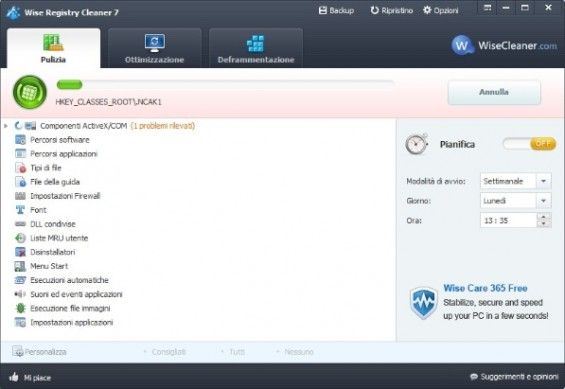This screenshot has width=565, height=389.
Task: Increase the Ora time with up arrow
Action: (x=544, y=216)
